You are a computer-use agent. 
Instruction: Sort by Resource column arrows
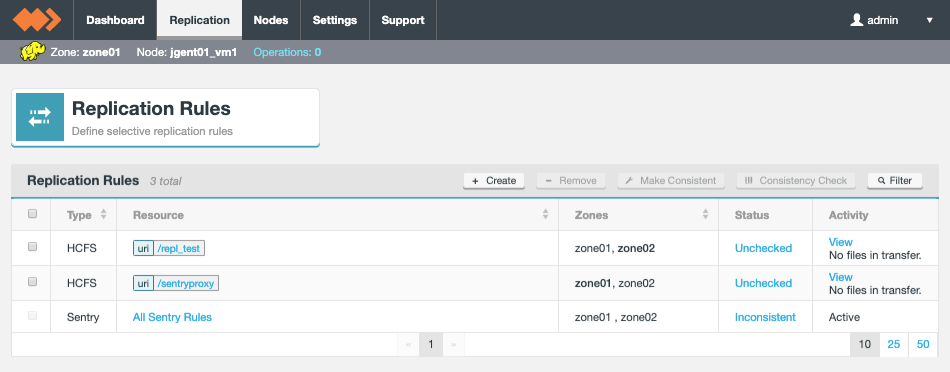[545, 214]
